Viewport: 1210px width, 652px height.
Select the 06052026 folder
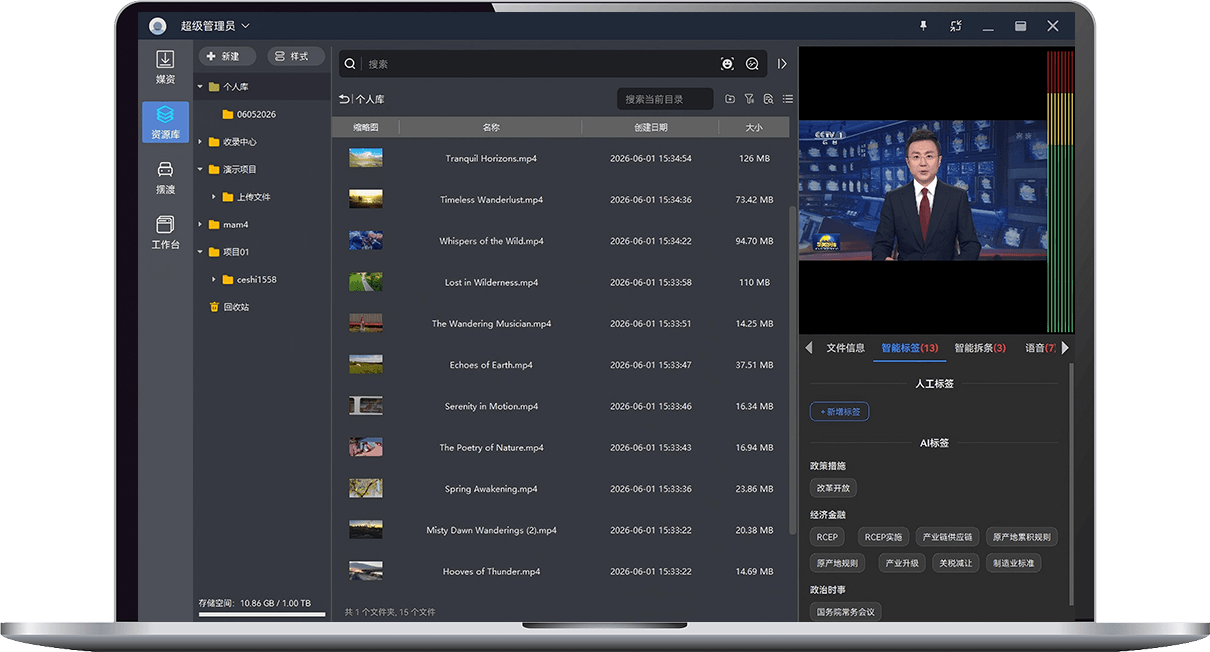(x=249, y=114)
